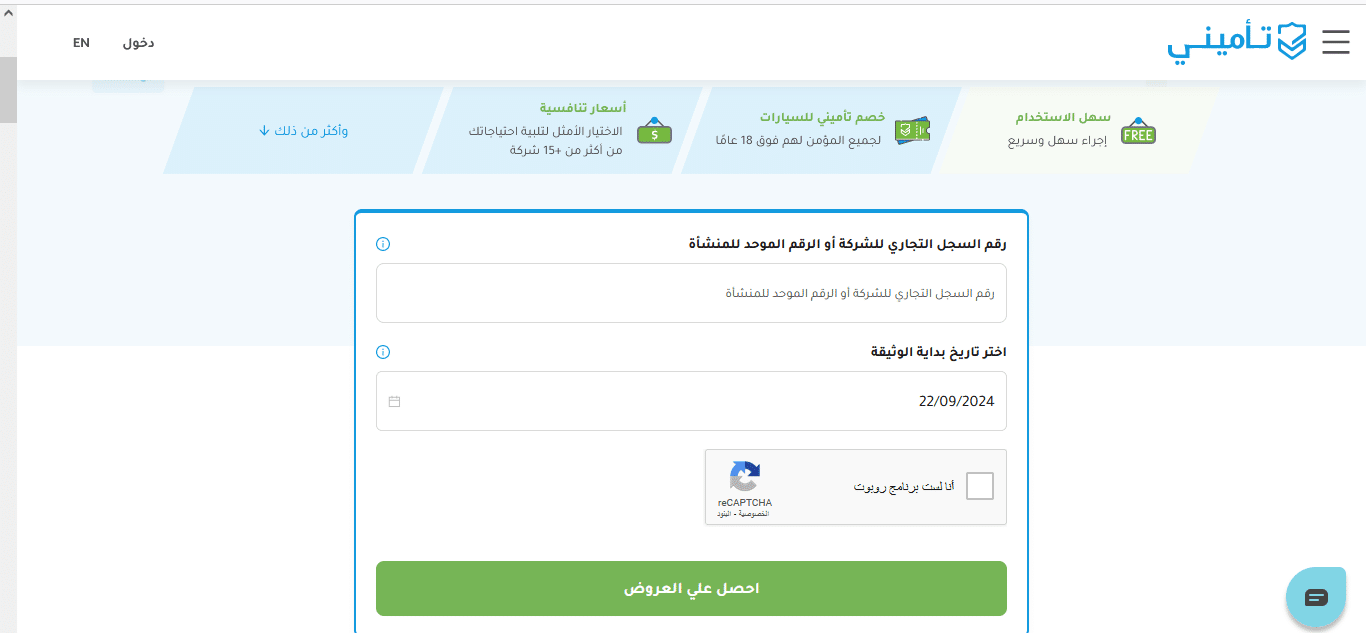Show info for commercial registration number
This screenshot has height=633, width=1366.
(x=383, y=244)
